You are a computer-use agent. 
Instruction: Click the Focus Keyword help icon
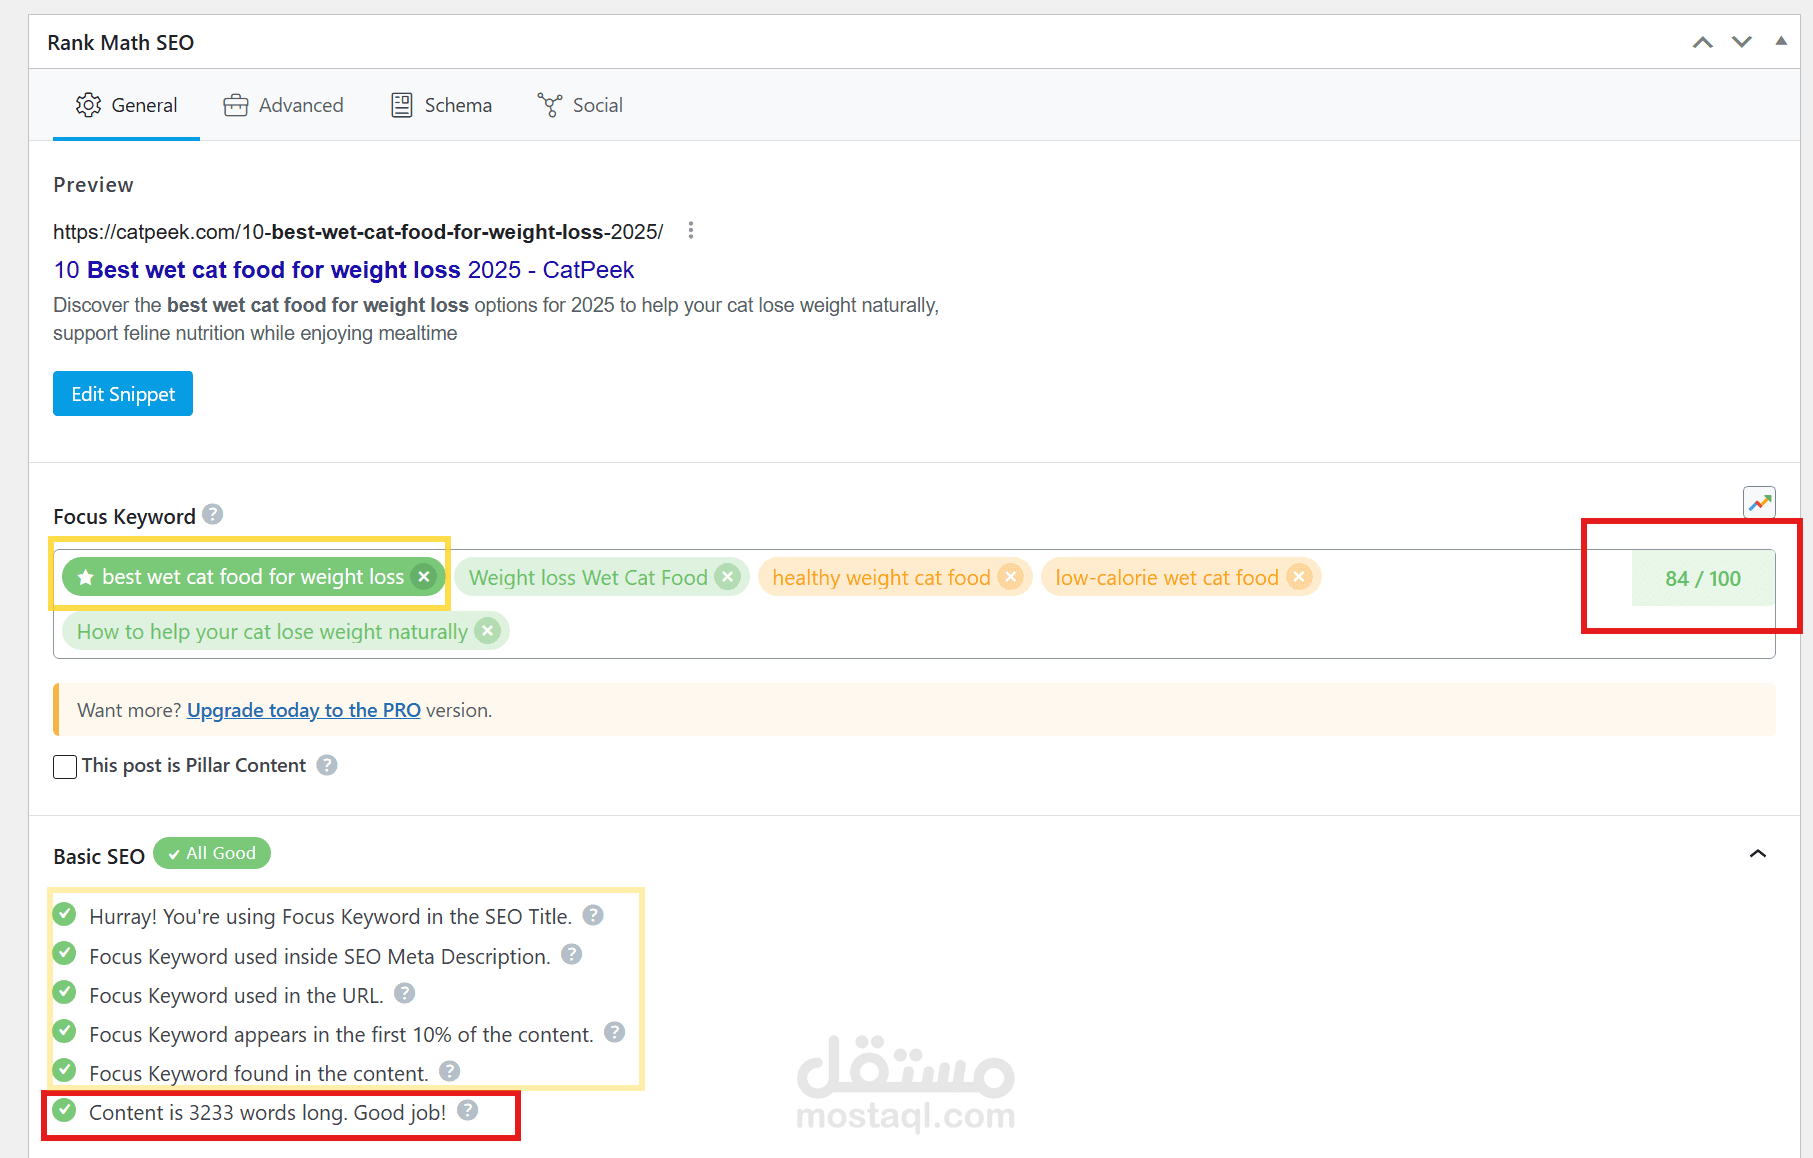click(212, 514)
